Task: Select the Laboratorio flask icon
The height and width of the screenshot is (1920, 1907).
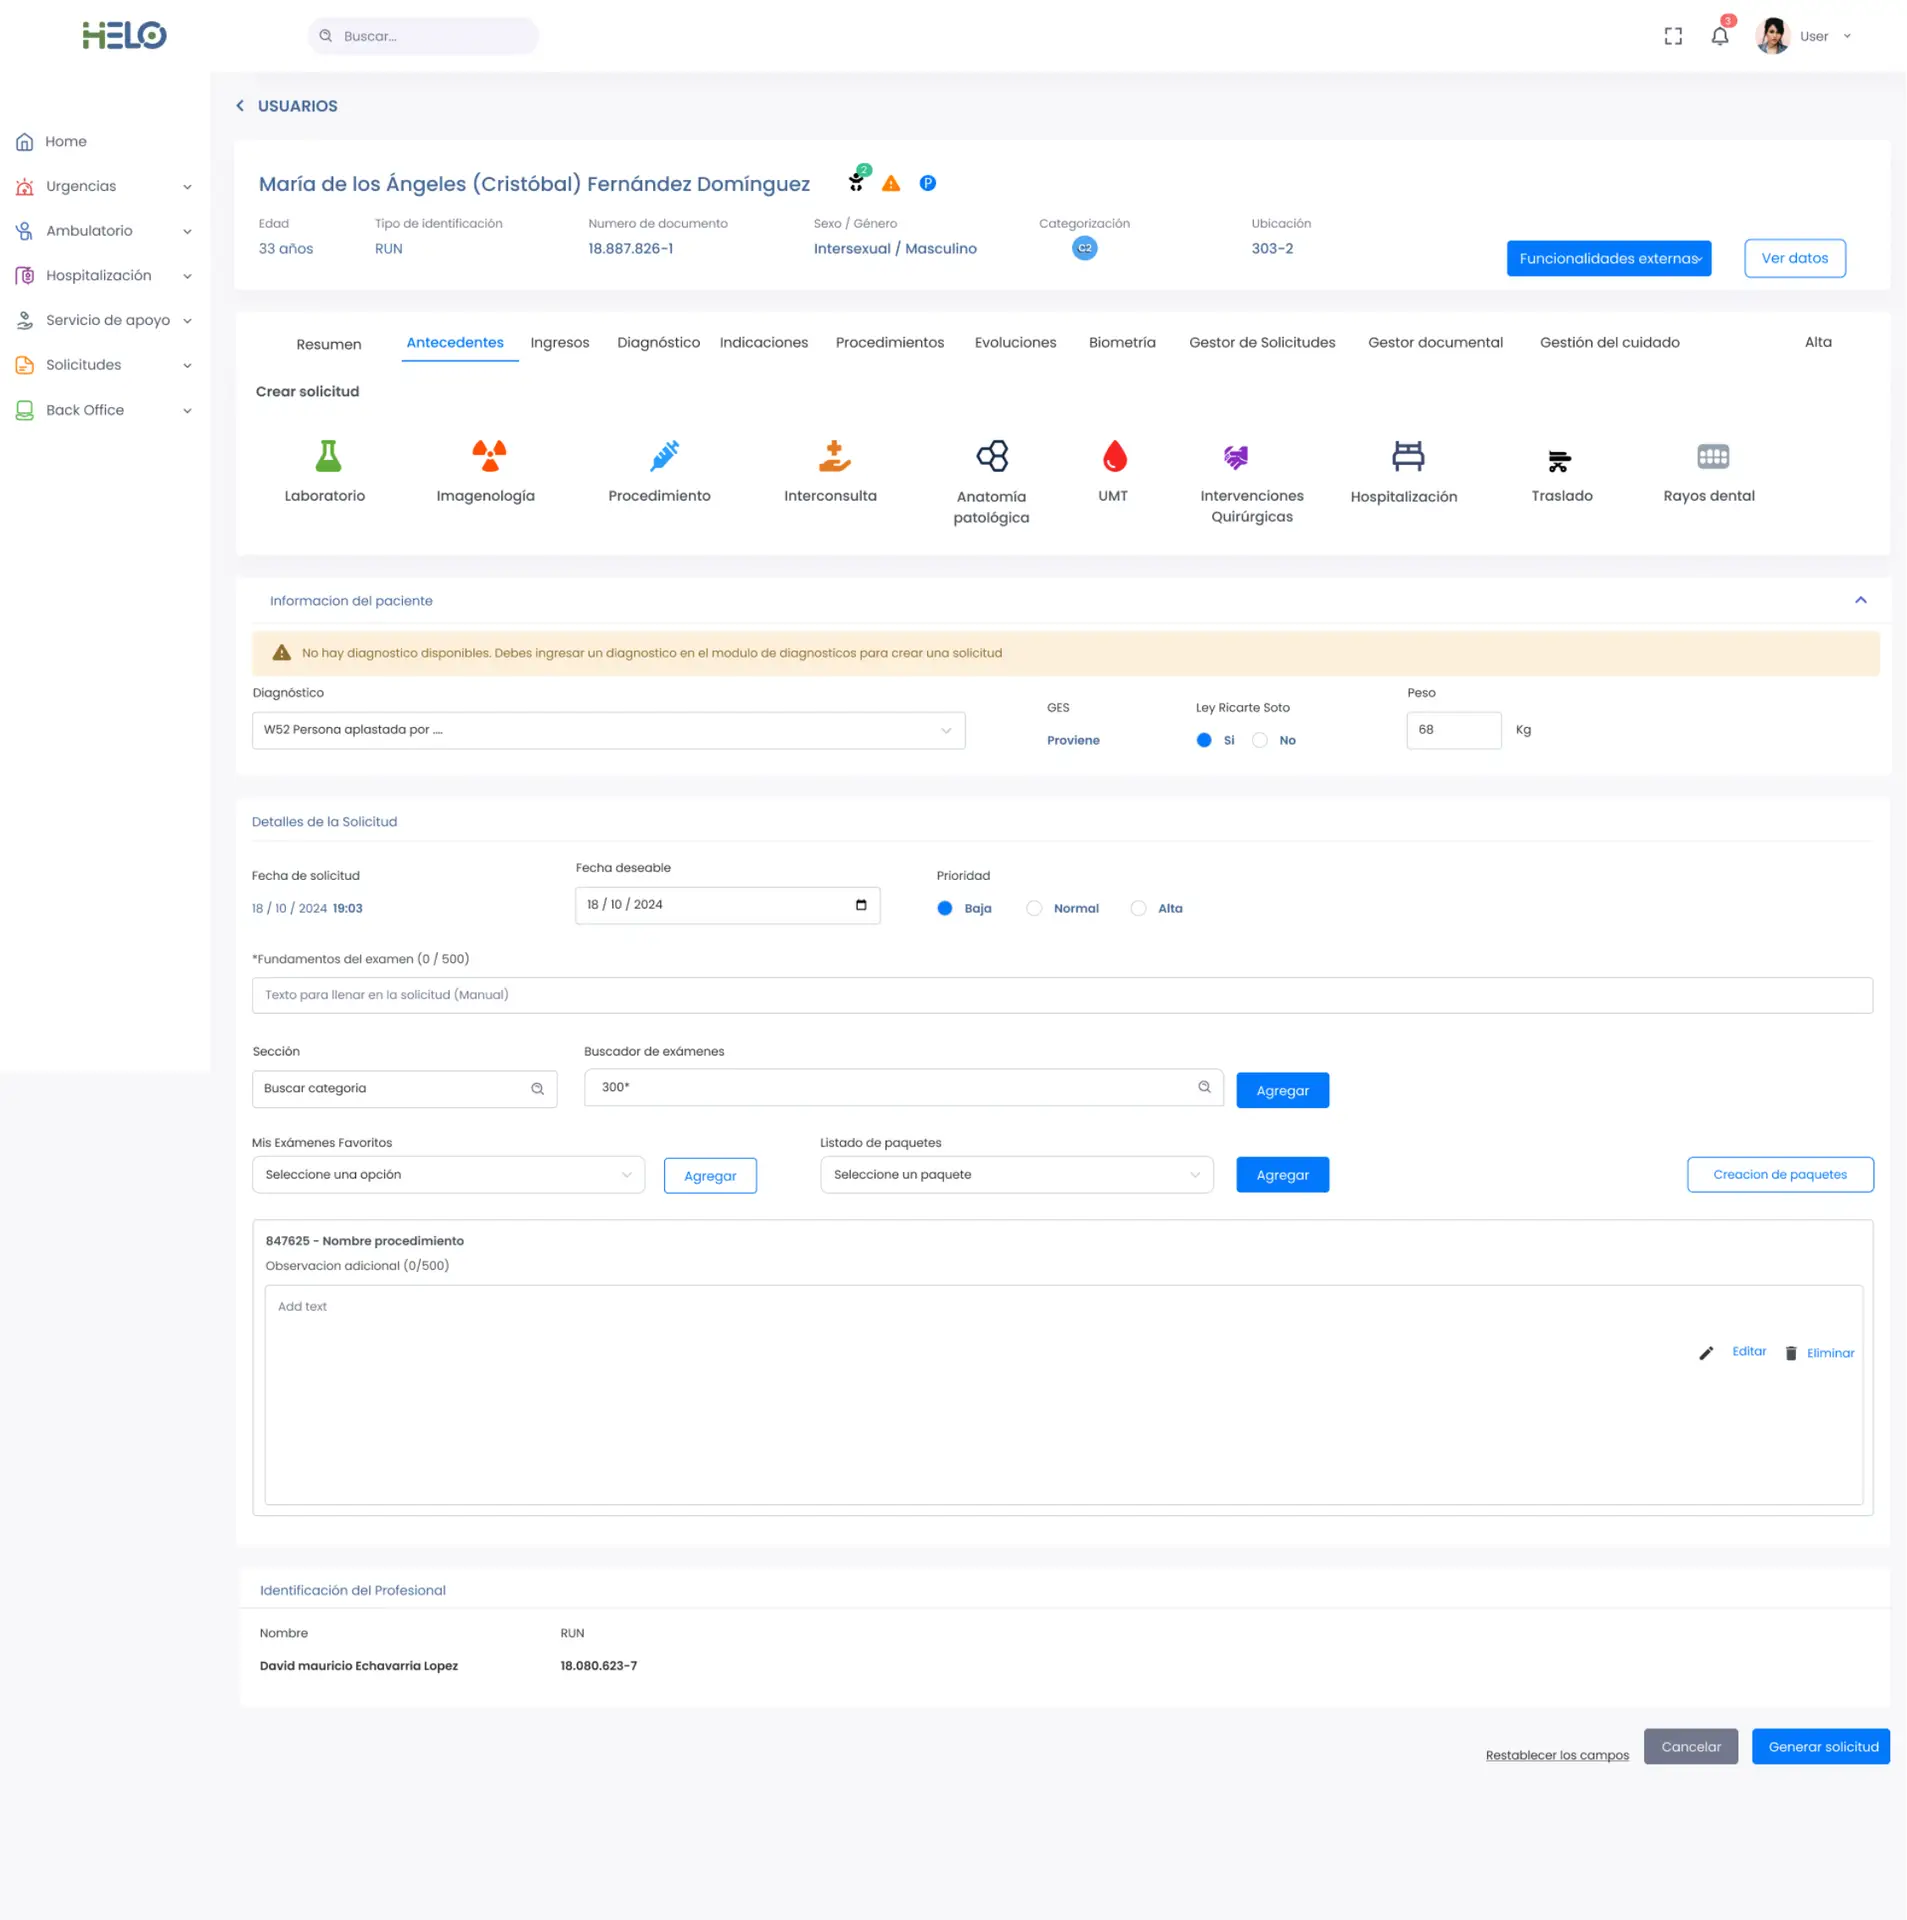Action: (328, 456)
